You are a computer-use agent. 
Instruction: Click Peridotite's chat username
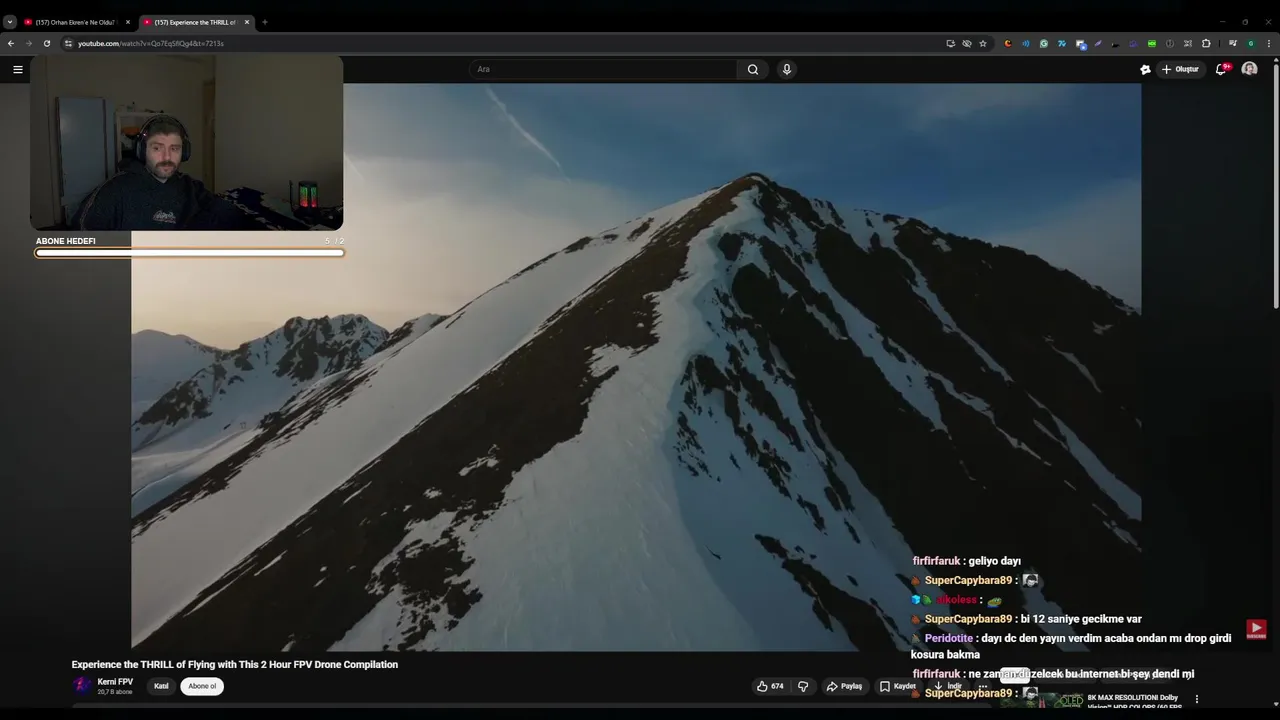click(x=949, y=638)
